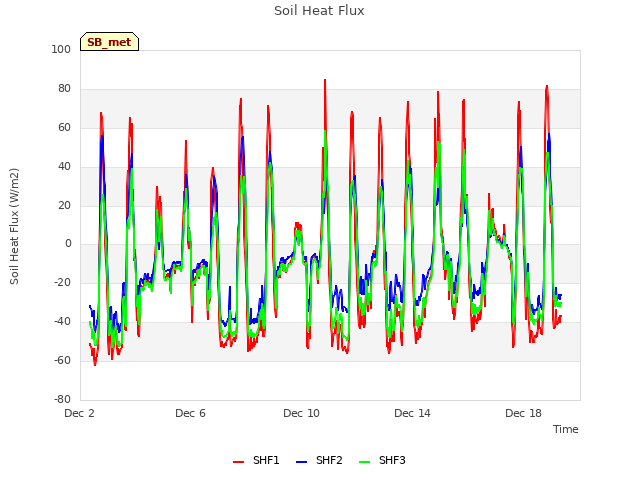Click the -60 y-axis tick label
This screenshot has width=640, height=480.
pos(62,360)
